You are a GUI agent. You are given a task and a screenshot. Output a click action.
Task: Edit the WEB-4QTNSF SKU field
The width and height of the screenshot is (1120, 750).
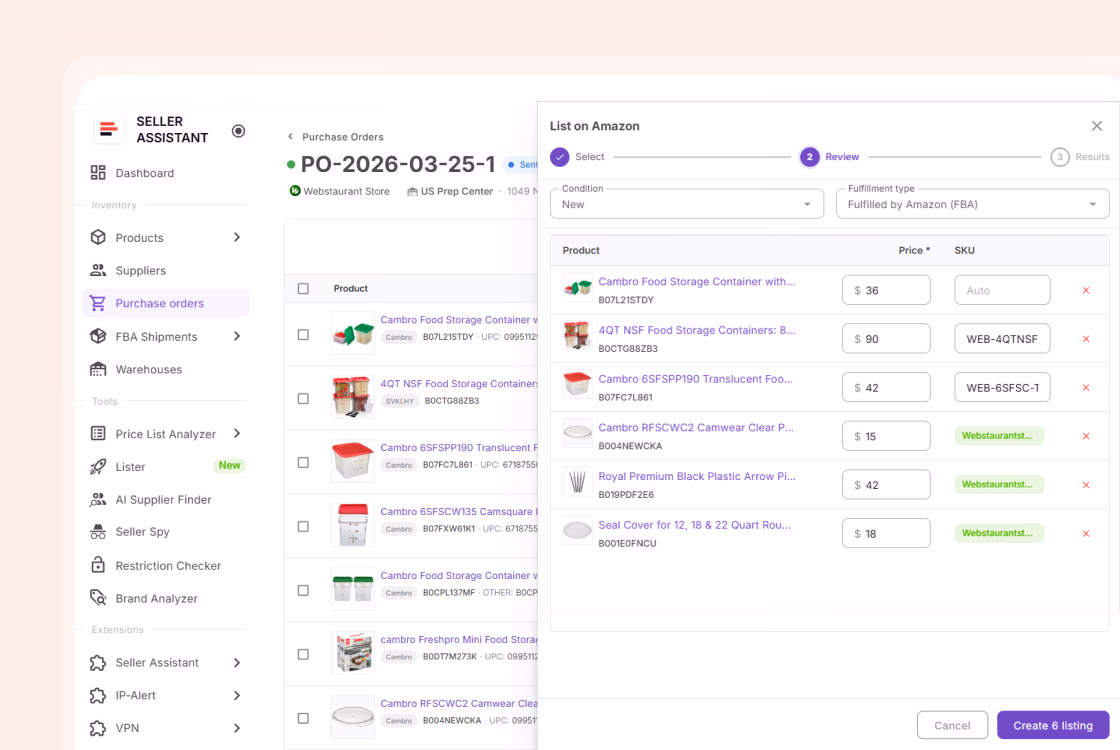[x=1002, y=339]
